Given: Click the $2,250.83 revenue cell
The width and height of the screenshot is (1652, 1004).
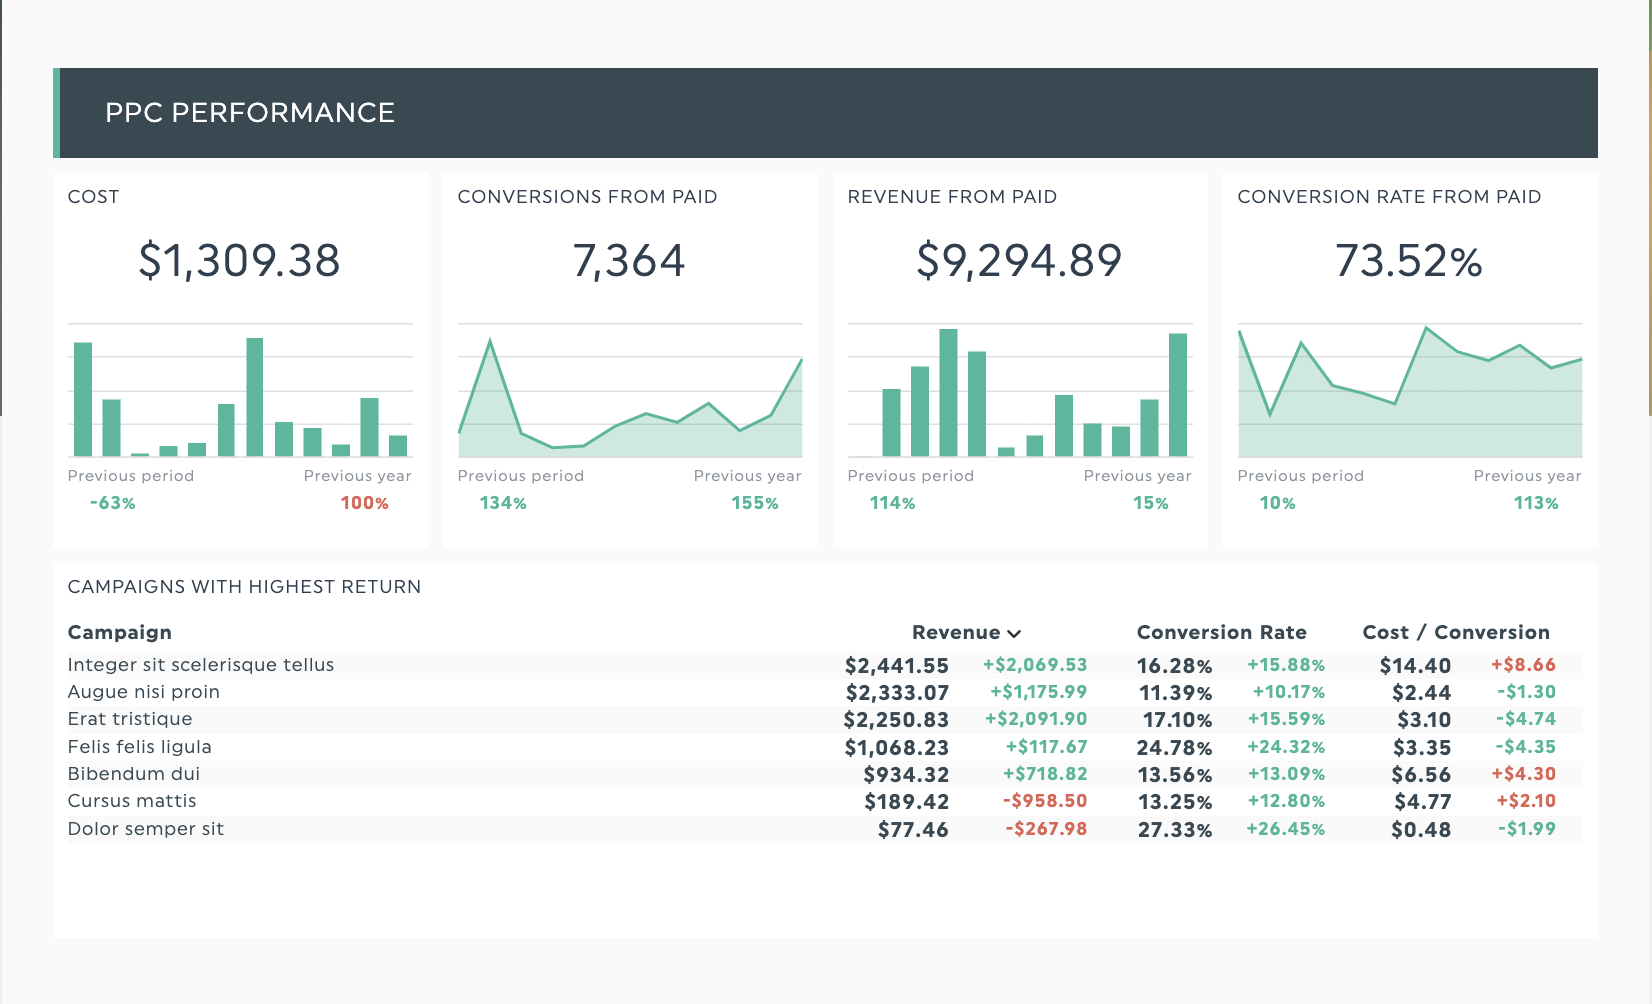Looking at the screenshot, I should tap(896, 720).
